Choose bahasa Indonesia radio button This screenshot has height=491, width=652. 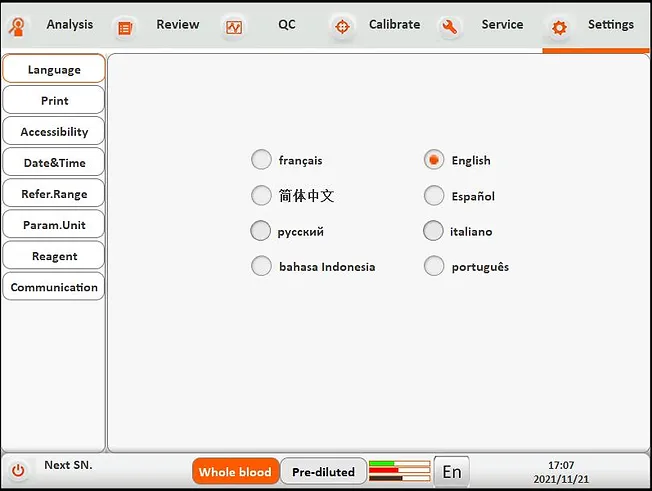(x=261, y=266)
